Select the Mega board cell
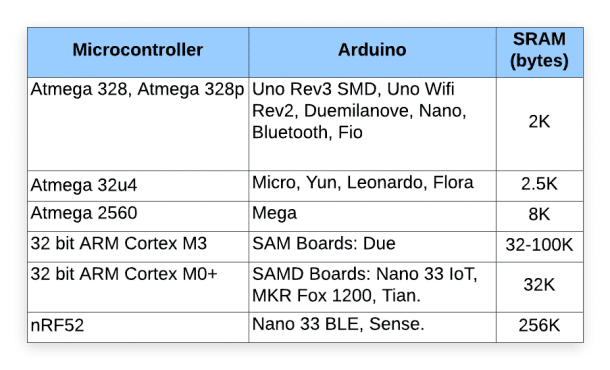 372,216
